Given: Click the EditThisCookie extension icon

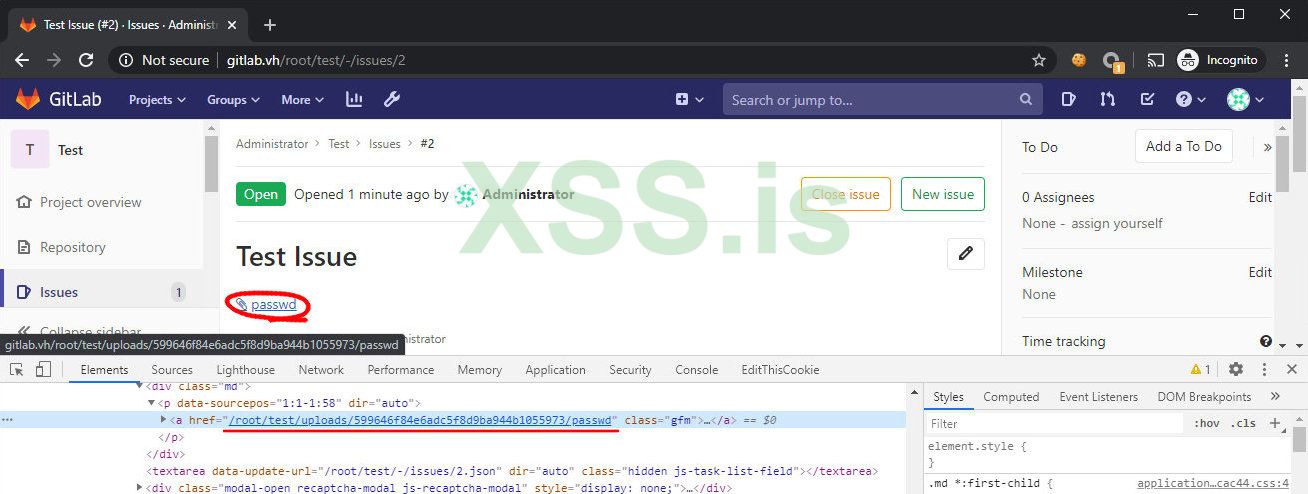Looking at the screenshot, I should point(1079,60).
